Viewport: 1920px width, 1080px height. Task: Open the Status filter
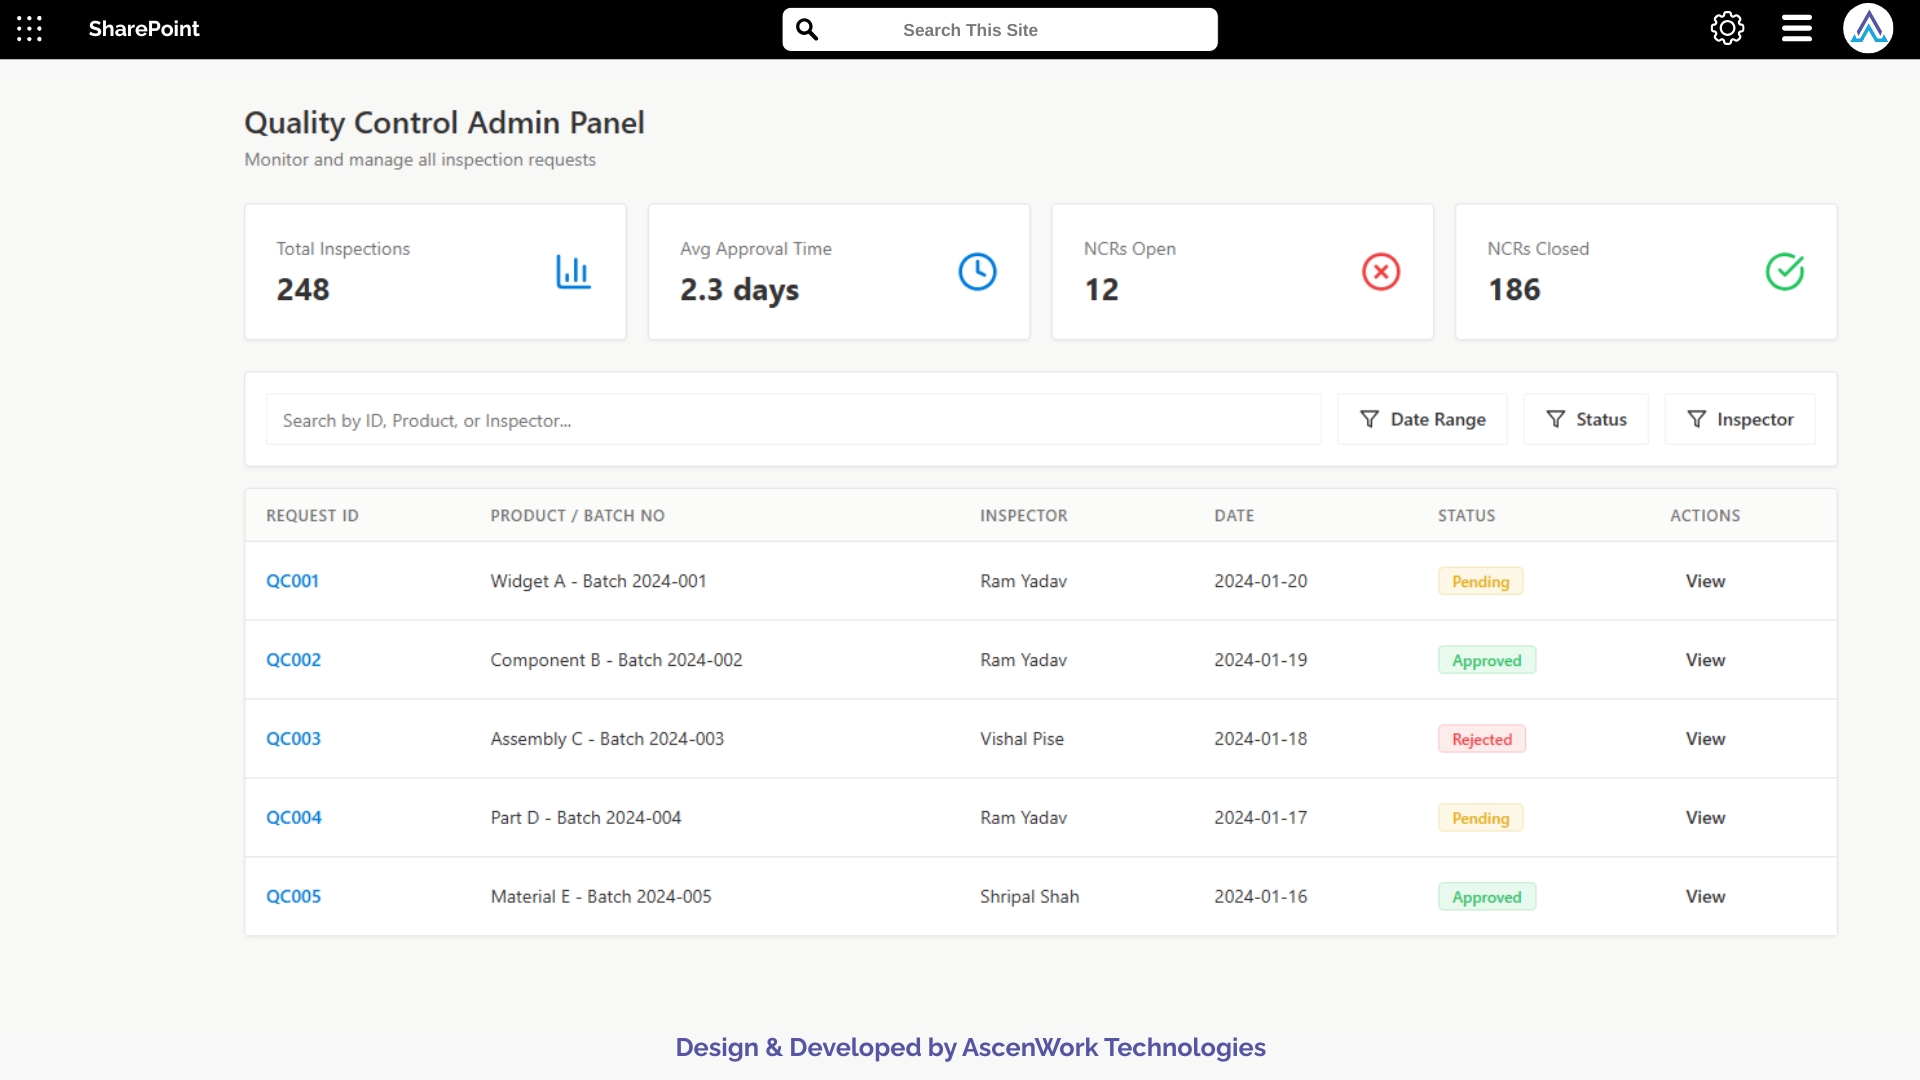pos(1586,419)
